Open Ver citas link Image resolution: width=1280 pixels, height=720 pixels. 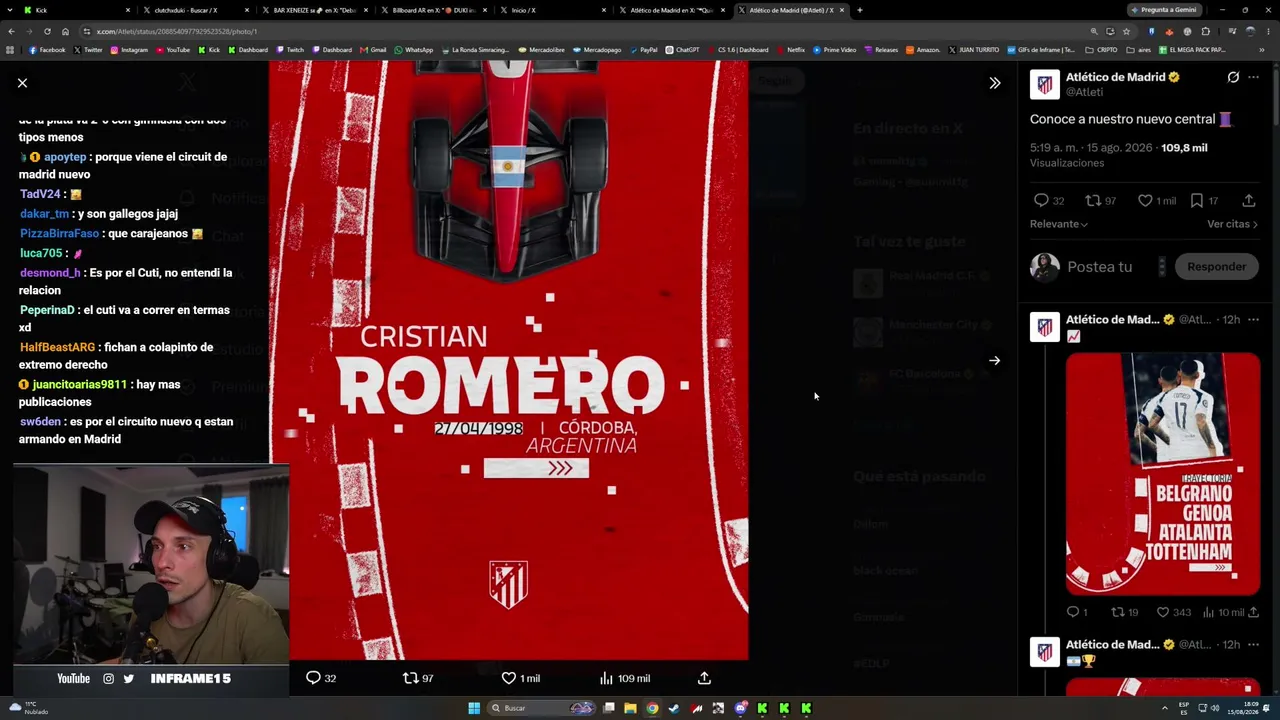pyautogui.click(x=1232, y=224)
